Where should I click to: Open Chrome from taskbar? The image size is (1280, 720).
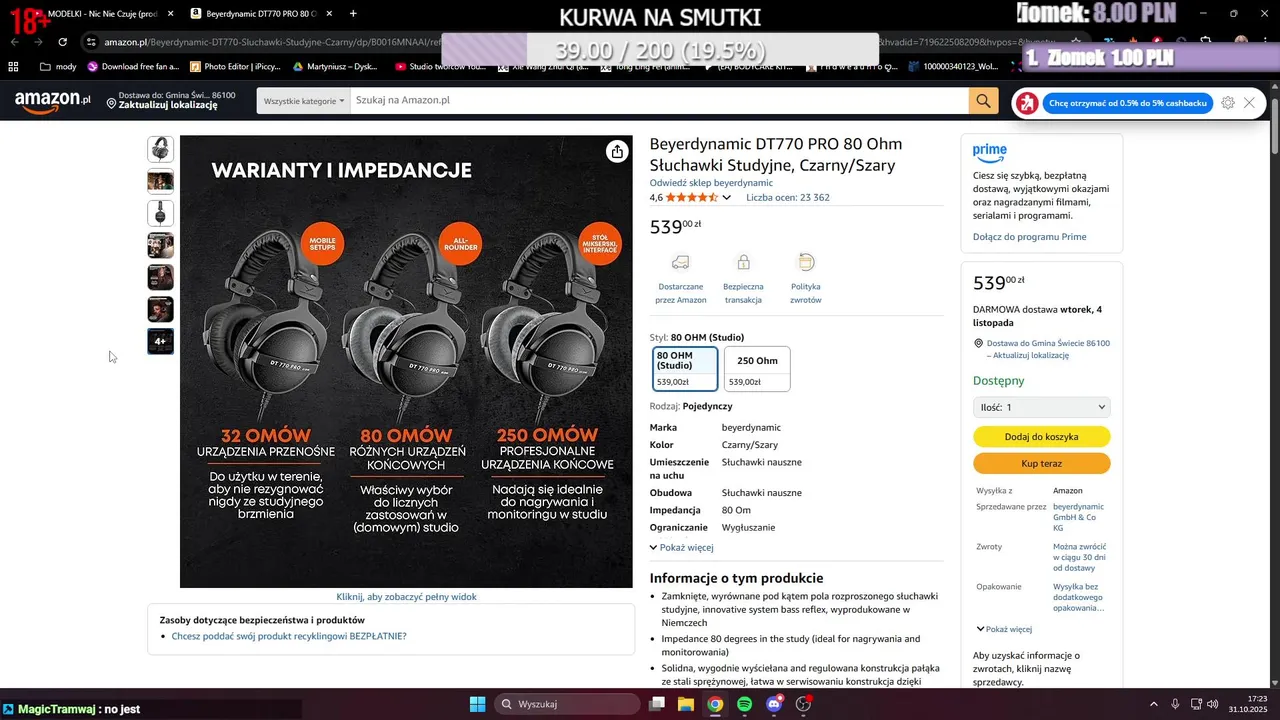point(715,704)
